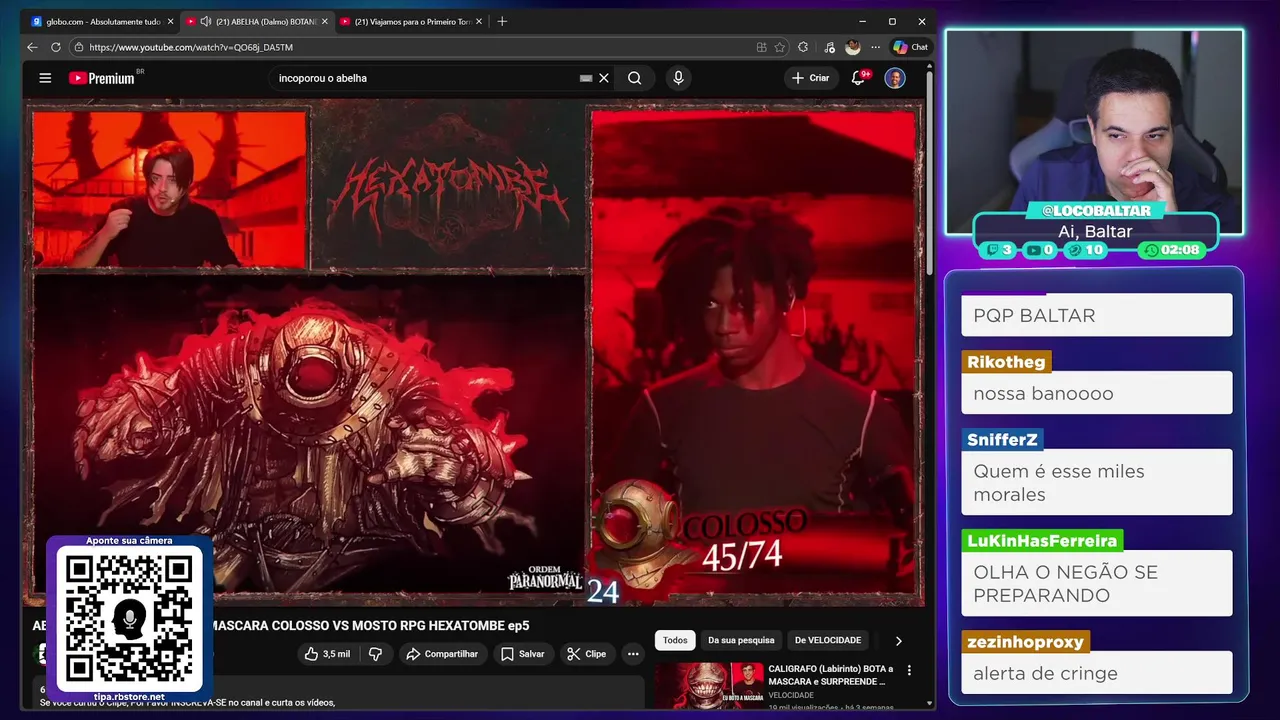Viewport: 1280px width, 720px height.
Task: Select the Da sua pesquisa chip
Action: click(x=741, y=640)
